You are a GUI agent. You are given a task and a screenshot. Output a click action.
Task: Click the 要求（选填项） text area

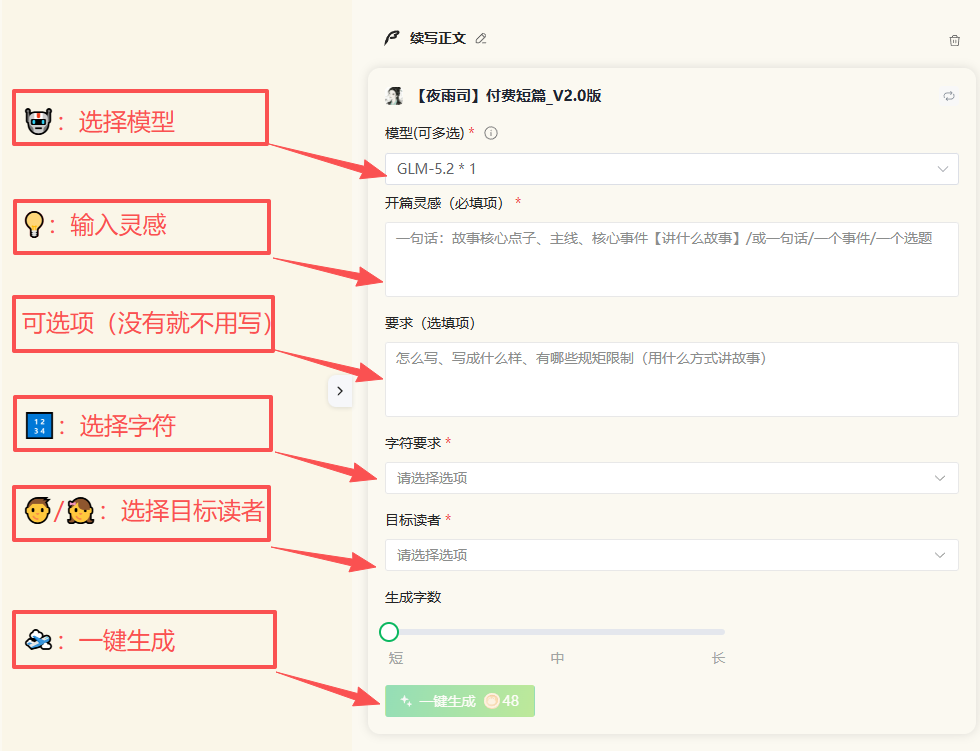671,379
